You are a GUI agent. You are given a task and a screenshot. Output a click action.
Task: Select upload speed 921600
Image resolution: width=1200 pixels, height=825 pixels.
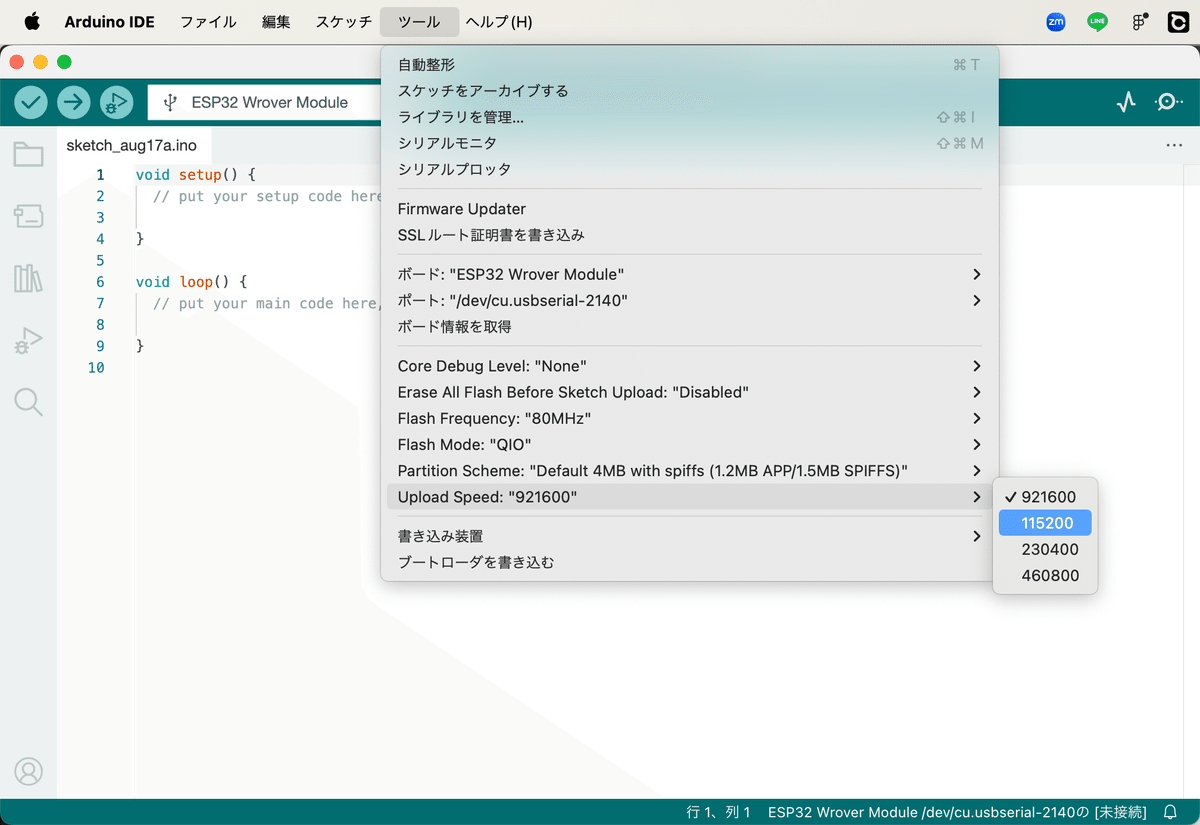1045,497
